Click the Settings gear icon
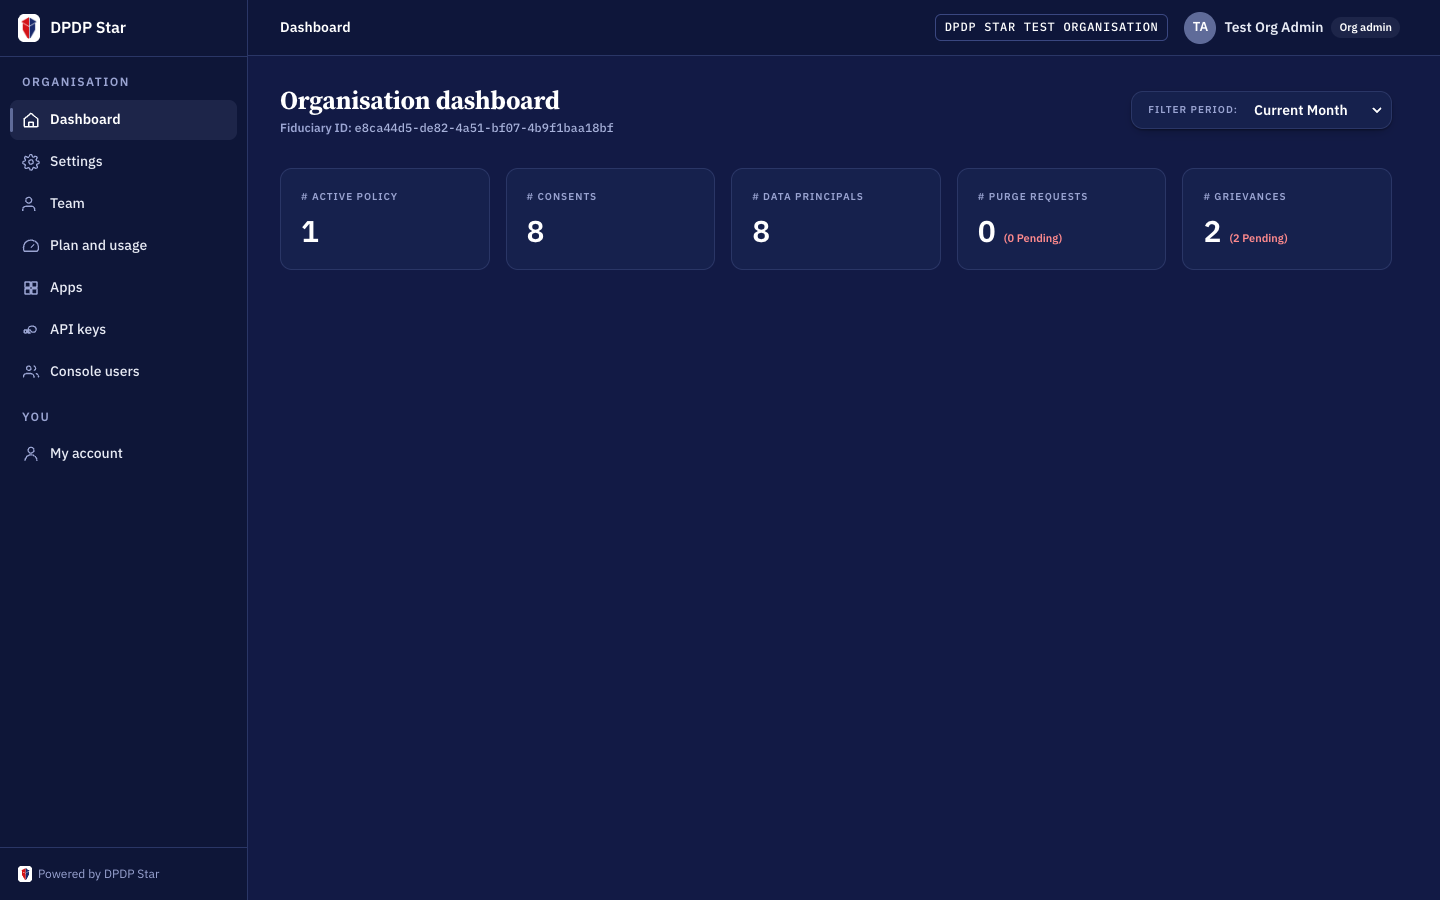This screenshot has height=900, width=1440. click(31, 162)
